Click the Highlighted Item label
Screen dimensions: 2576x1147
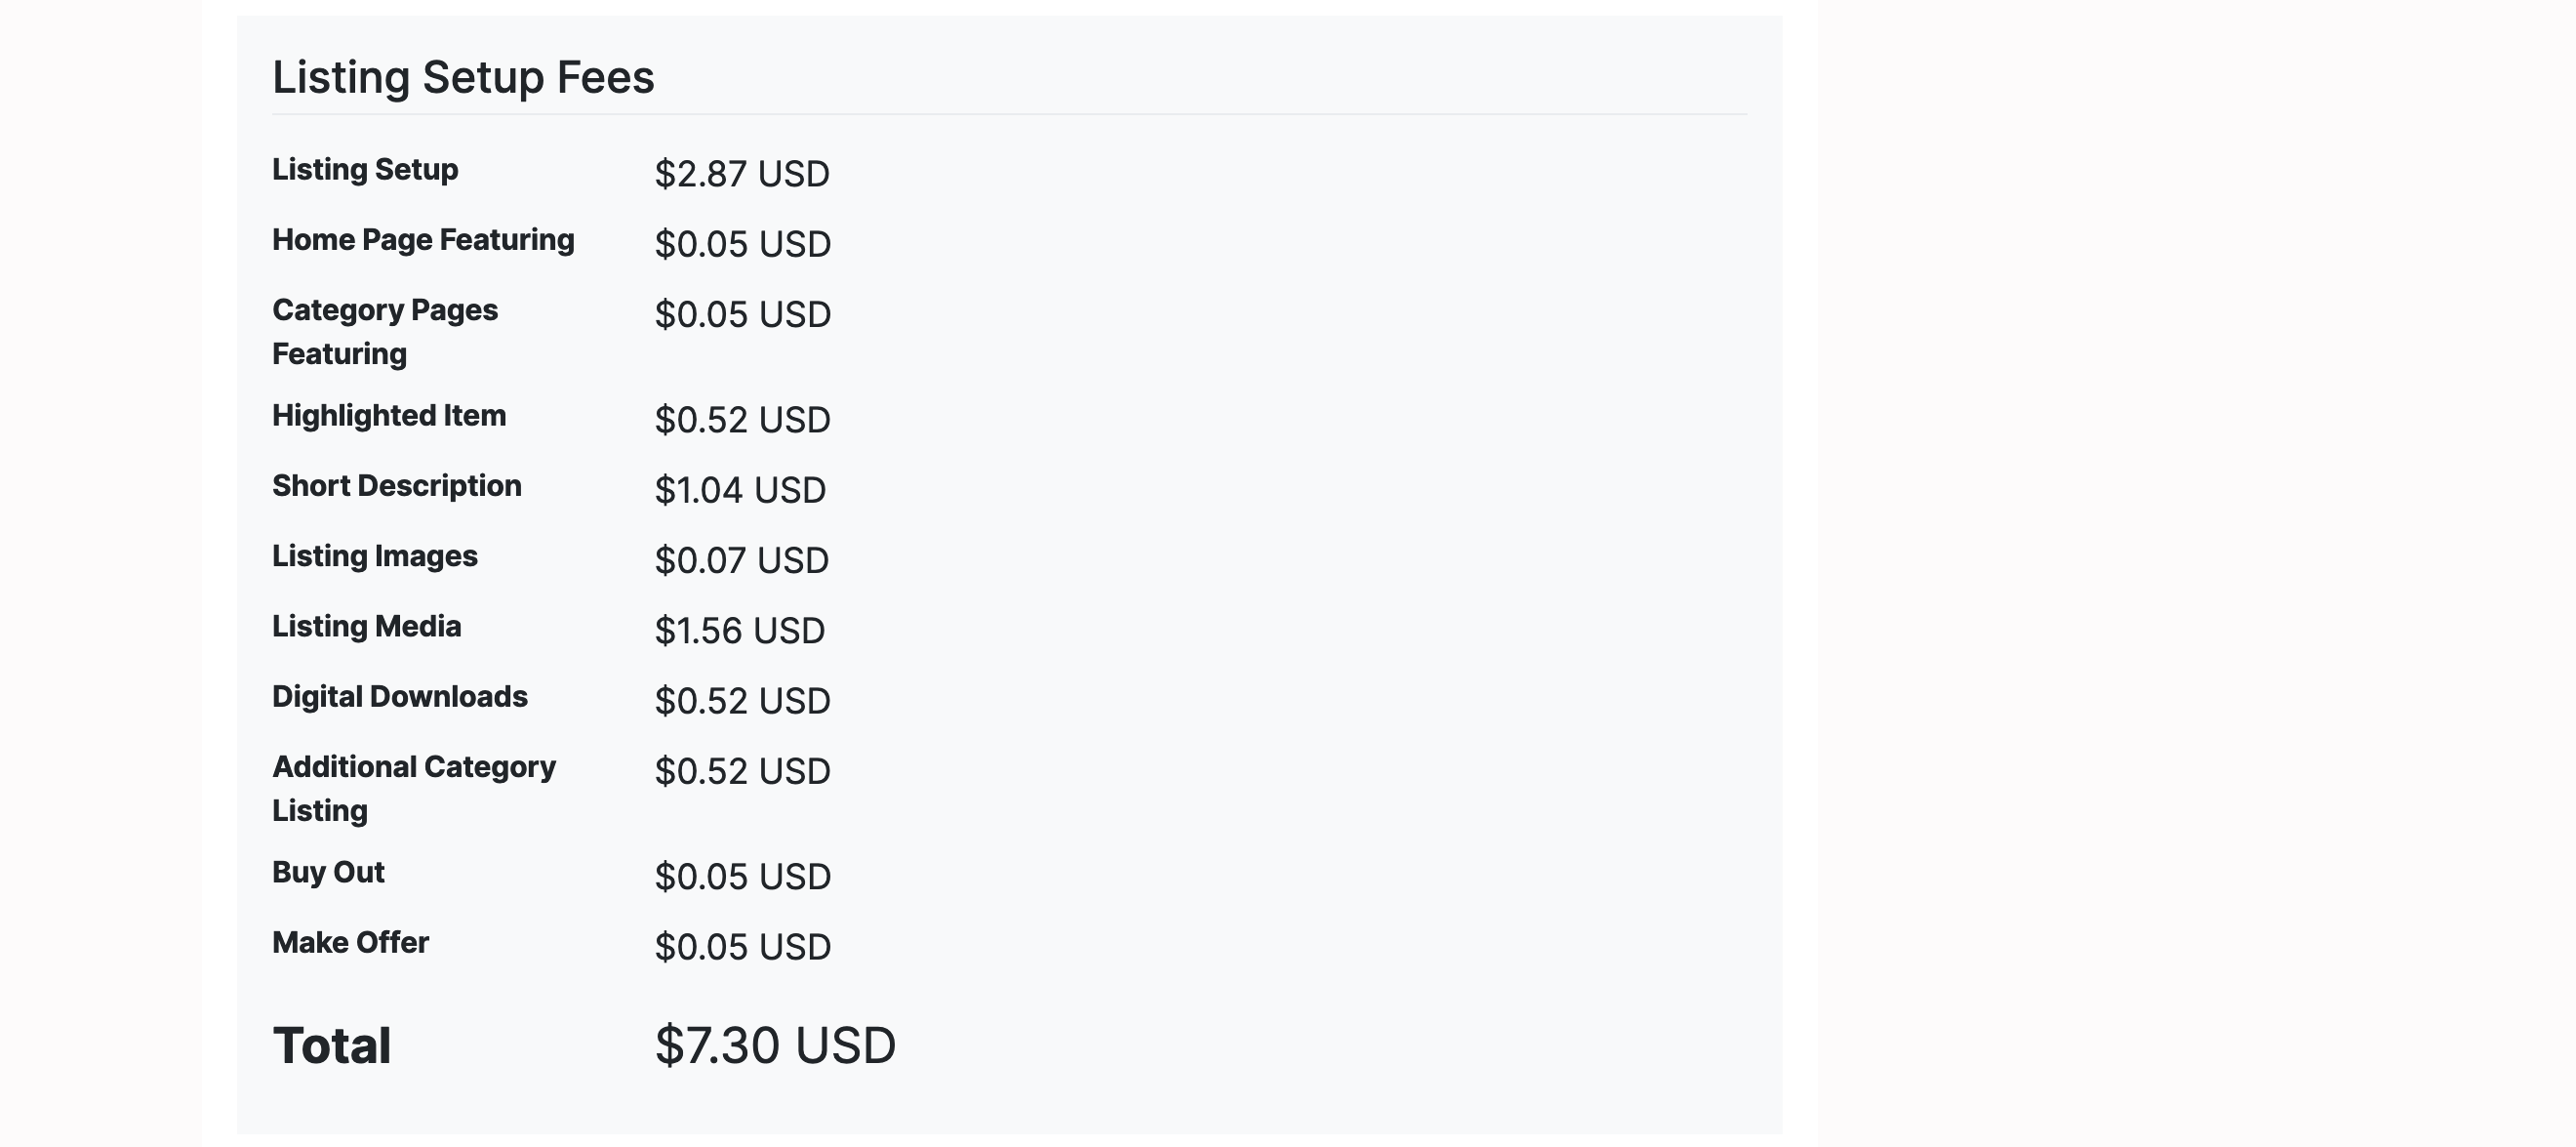(x=389, y=415)
